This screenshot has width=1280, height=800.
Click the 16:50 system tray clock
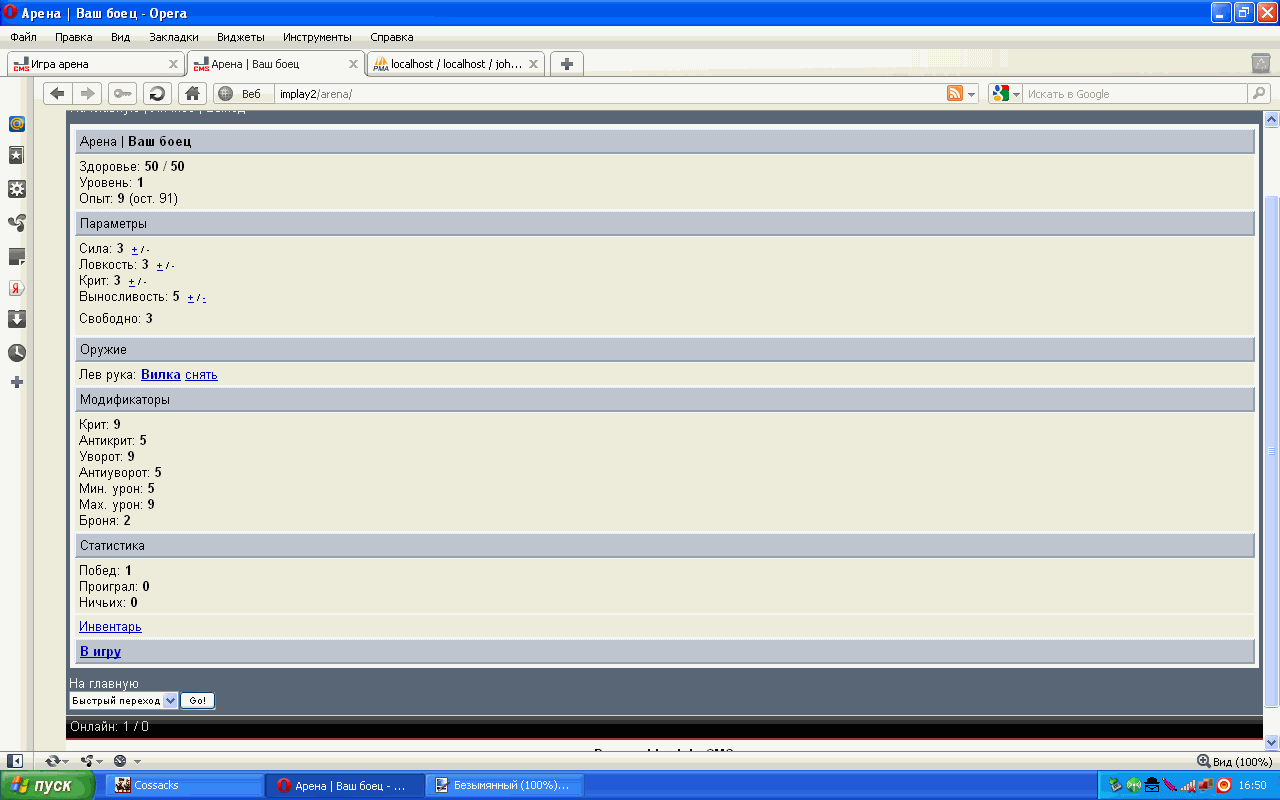click(1253, 786)
